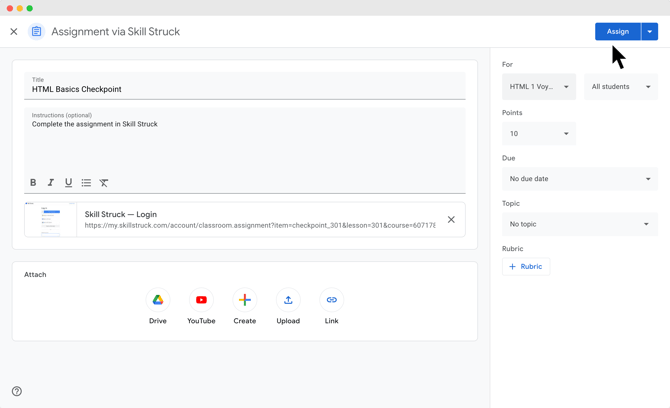This screenshot has height=408, width=670.
Task: Add a Link attachment
Action: (331, 300)
